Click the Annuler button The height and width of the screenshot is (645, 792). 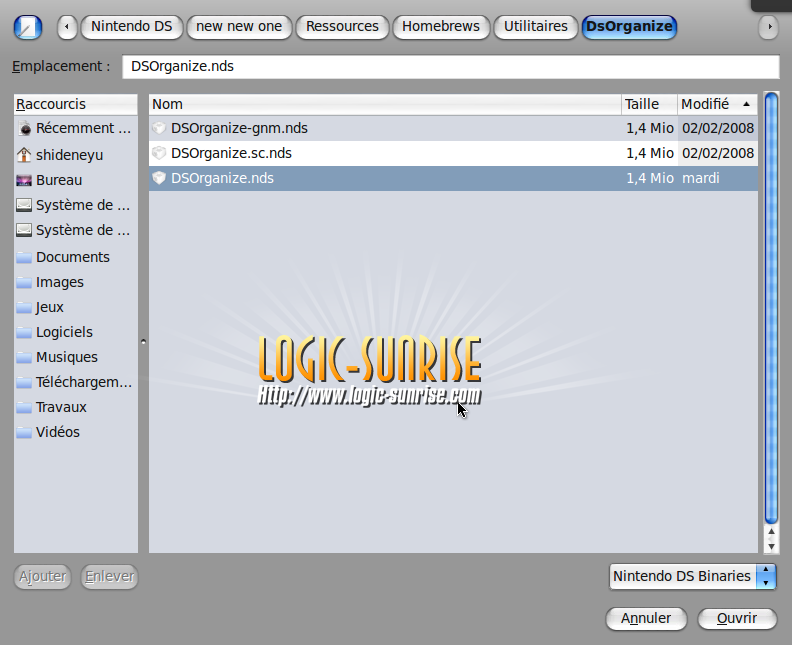[646, 618]
